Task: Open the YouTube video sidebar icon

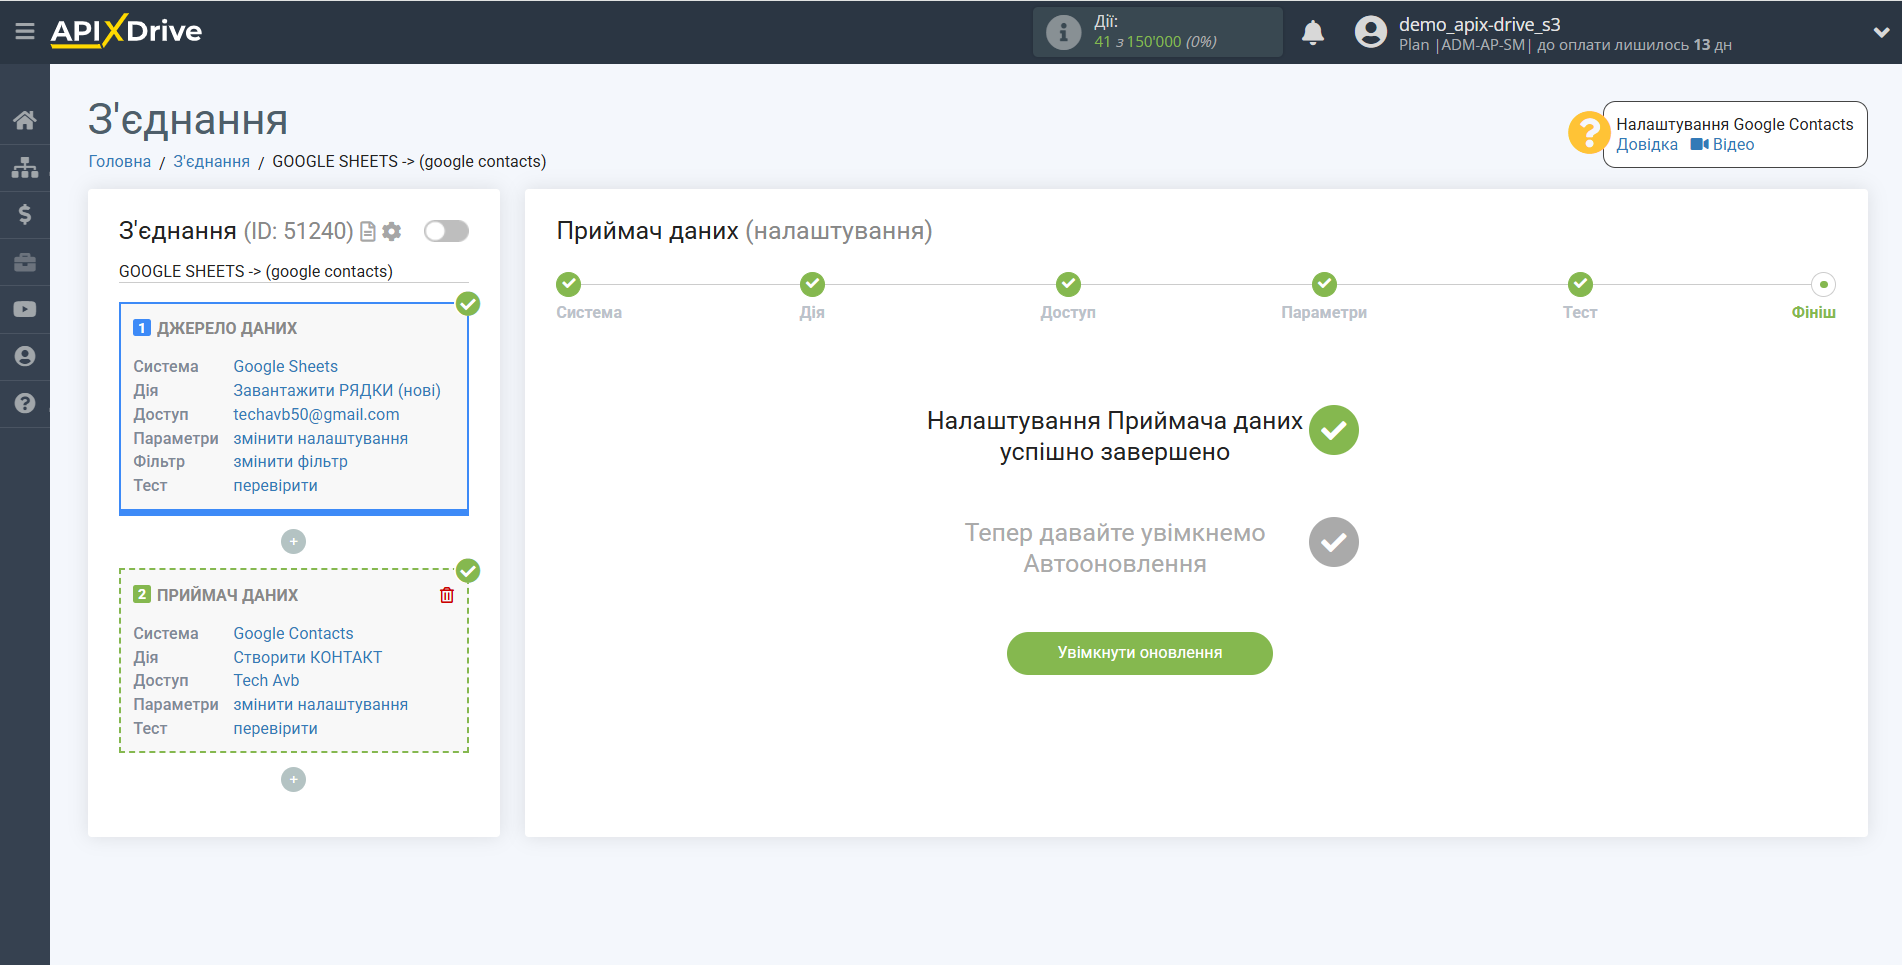Action: click(x=25, y=309)
